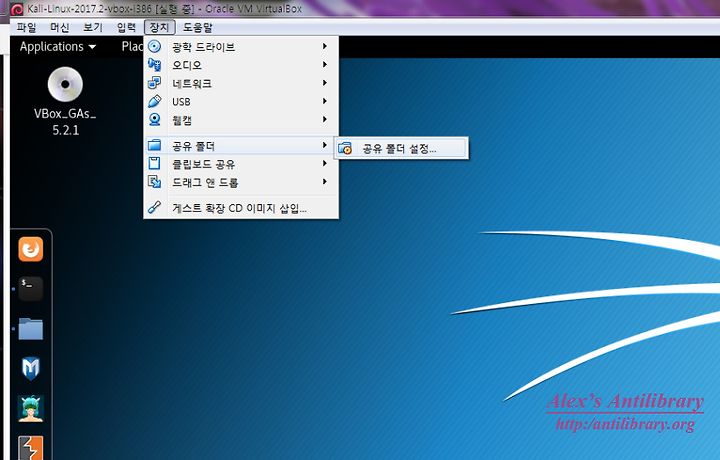Launch Metasploit from the Kali dock
The height and width of the screenshot is (460, 720).
(31, 369)
